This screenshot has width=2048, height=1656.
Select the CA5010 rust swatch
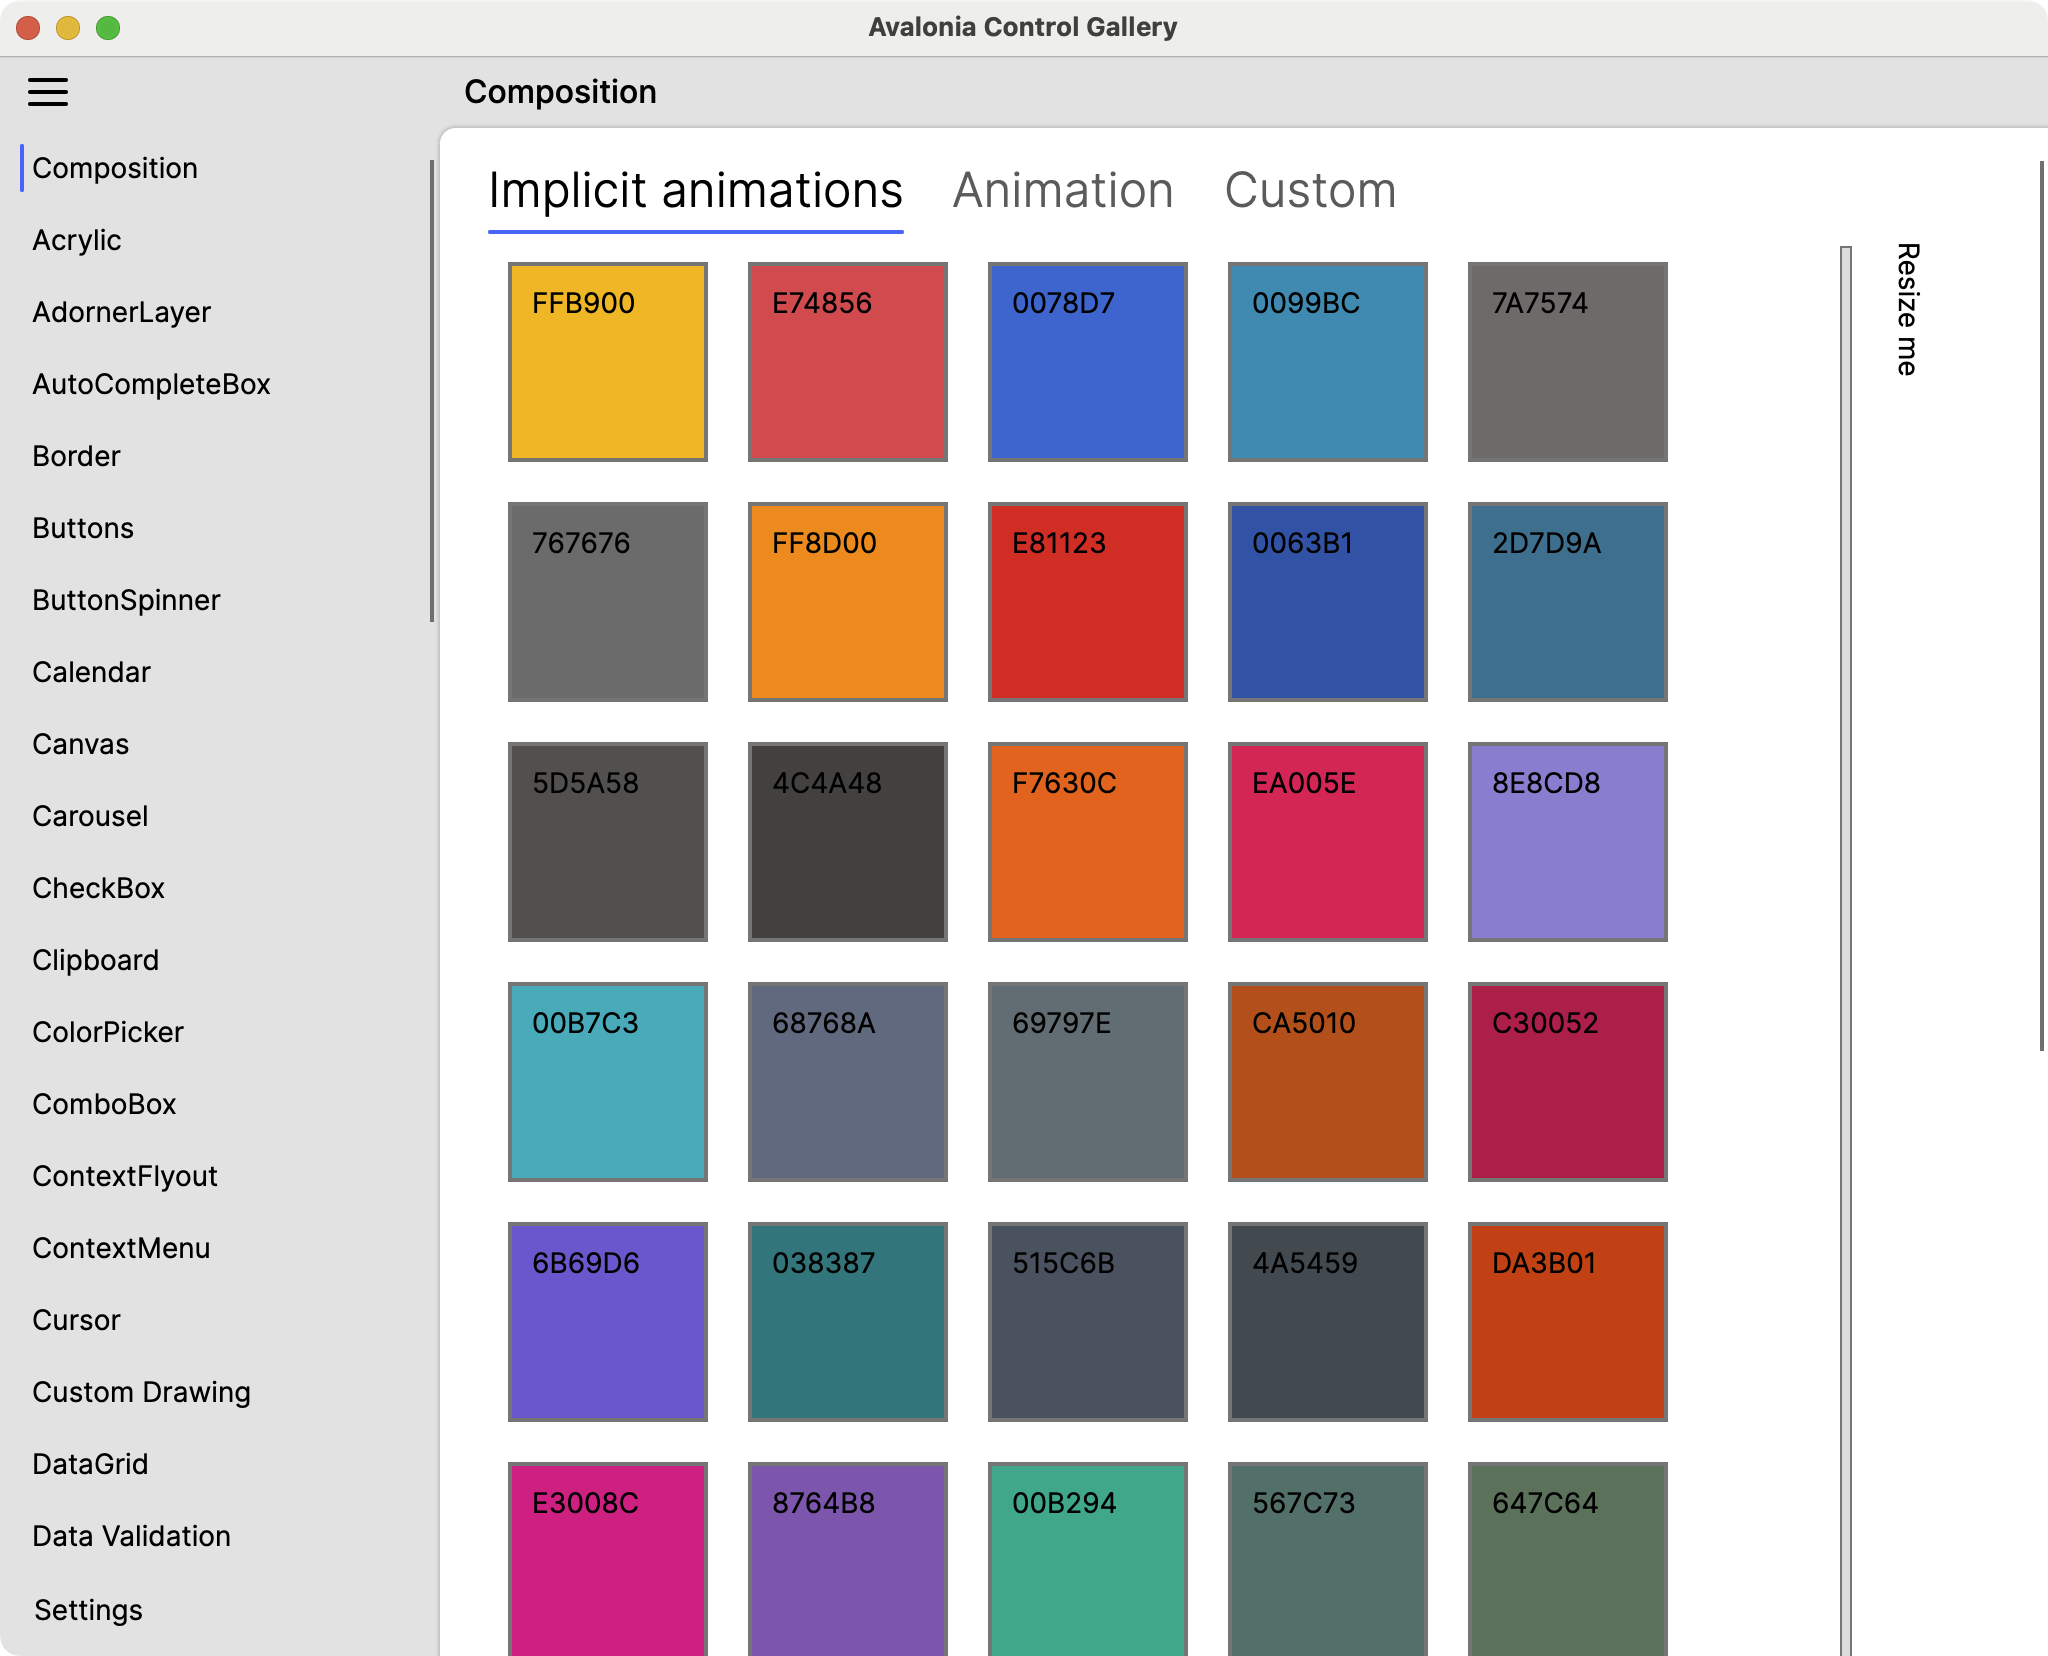click(x=1328, y=1082)
